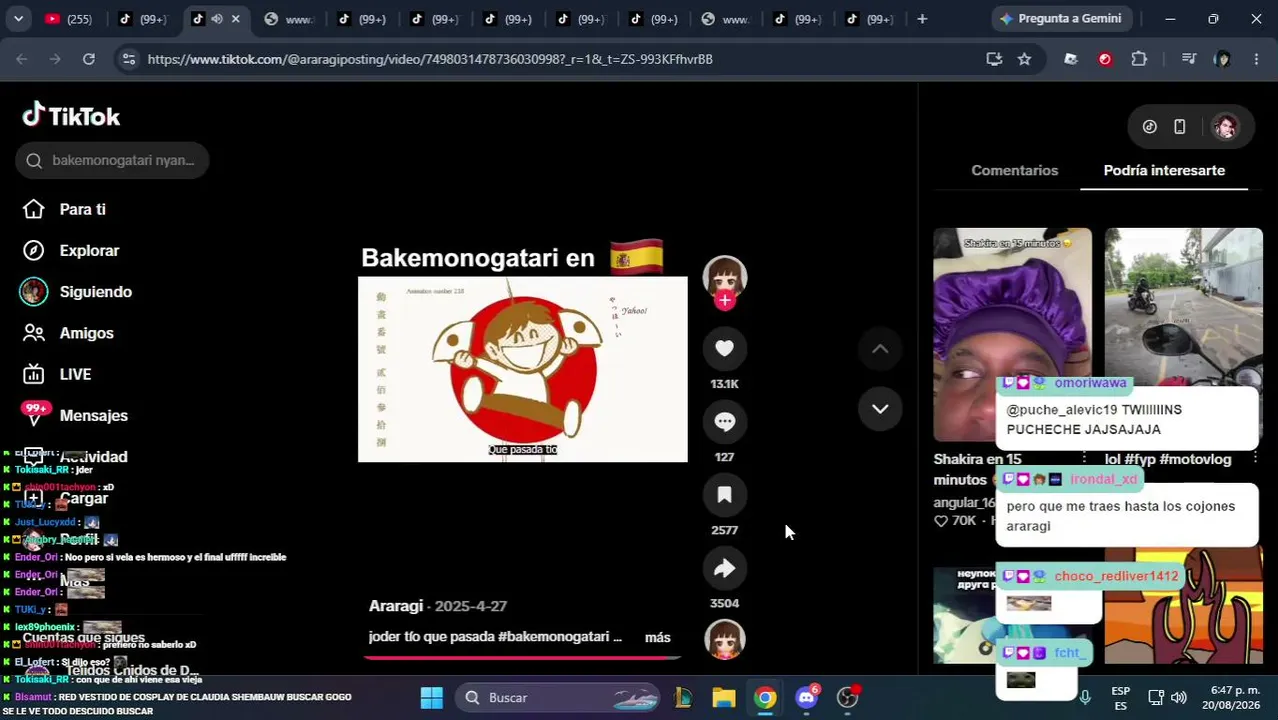Open the Windows Start menu
Viewport: 1278px width, 720px height.
pos(431,698)
